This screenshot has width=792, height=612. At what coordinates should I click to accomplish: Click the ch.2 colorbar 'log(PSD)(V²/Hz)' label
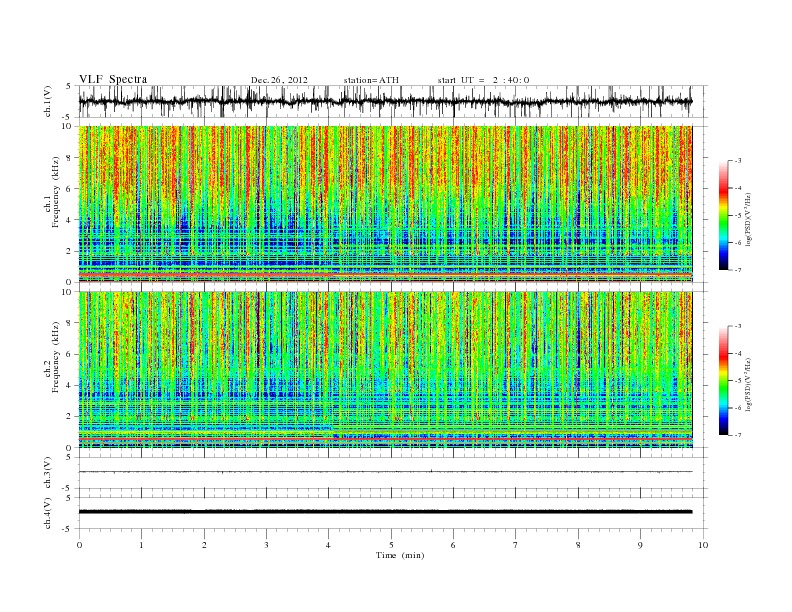pyautogui.click(x=749, y=384)
